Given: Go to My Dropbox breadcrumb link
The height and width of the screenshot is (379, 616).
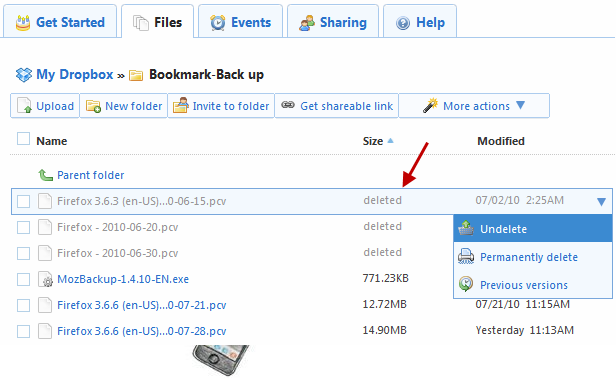Looking at the screenshot, I should pyautogui.click(x=75, y=75).
